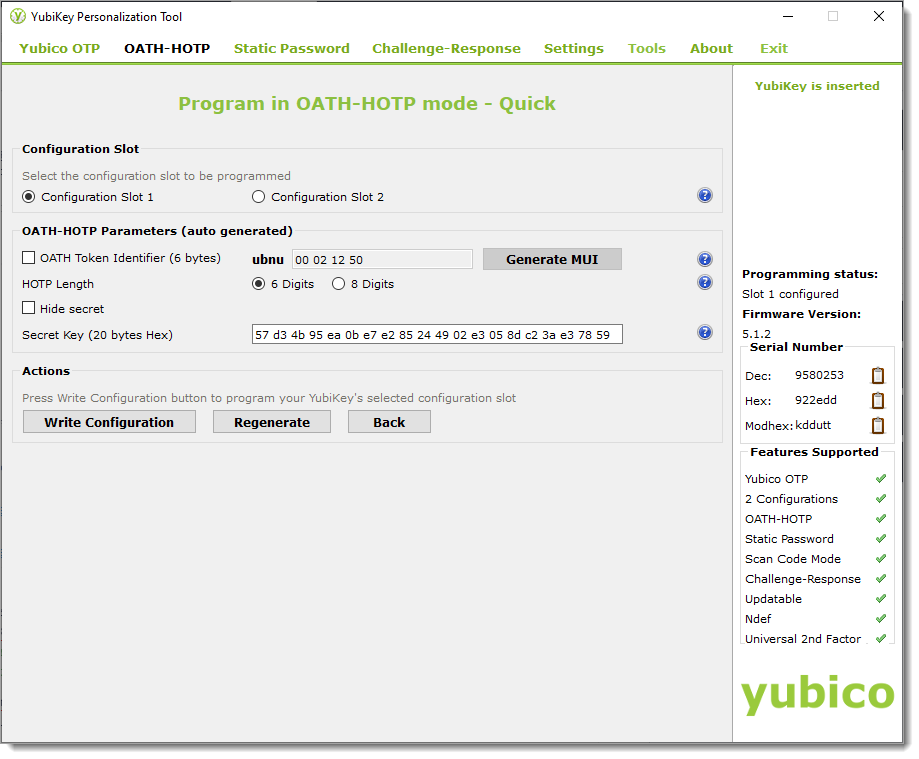Copy the decimal serial number to clipboard
This screenshot has height=759, width=919.
click(x=877, y=375)
